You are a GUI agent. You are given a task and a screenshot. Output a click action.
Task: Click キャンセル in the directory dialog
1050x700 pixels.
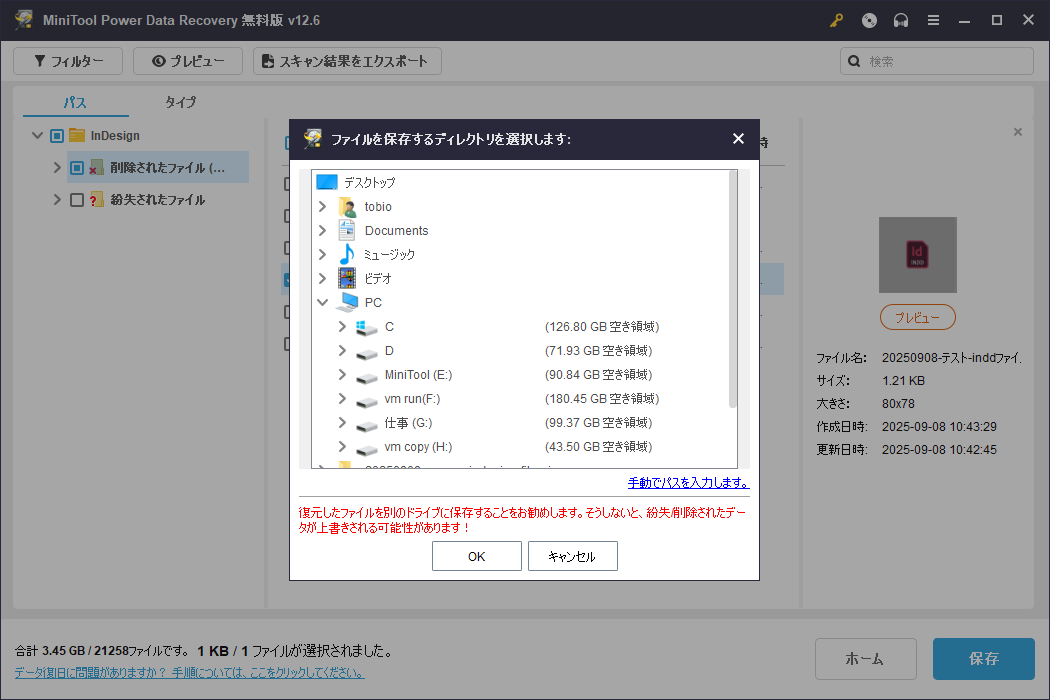(x=573, y=556)
